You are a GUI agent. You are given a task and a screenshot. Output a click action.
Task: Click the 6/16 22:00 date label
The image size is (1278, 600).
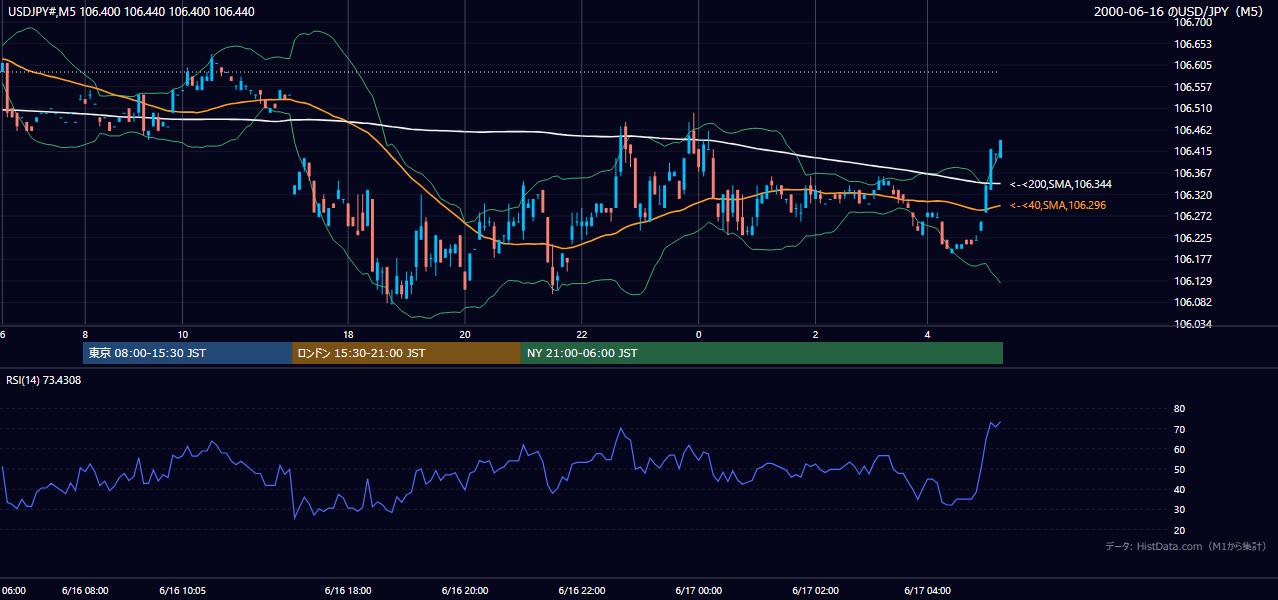pos(581,590)
